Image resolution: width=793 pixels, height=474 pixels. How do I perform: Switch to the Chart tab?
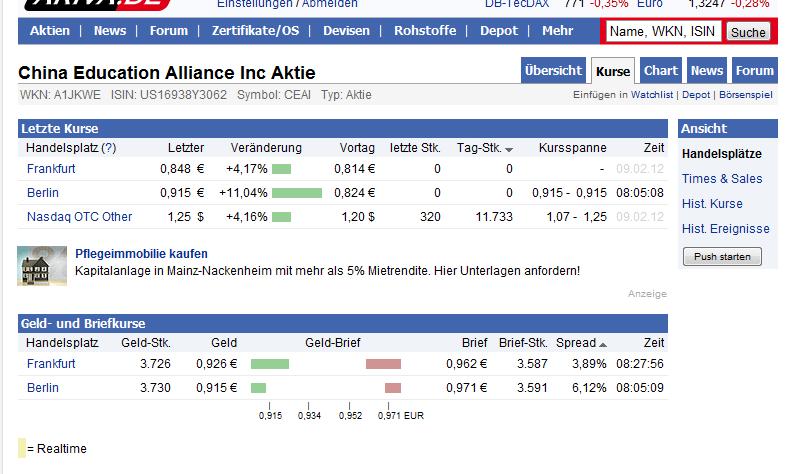click(x=660, y=71)
